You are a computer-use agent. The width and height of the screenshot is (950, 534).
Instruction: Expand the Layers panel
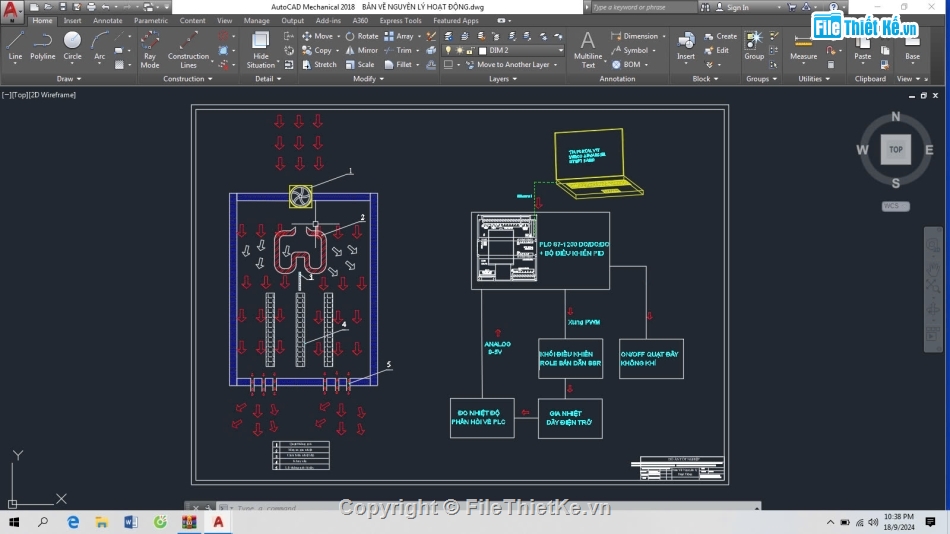pyautogui.click(x=503, y=79)
